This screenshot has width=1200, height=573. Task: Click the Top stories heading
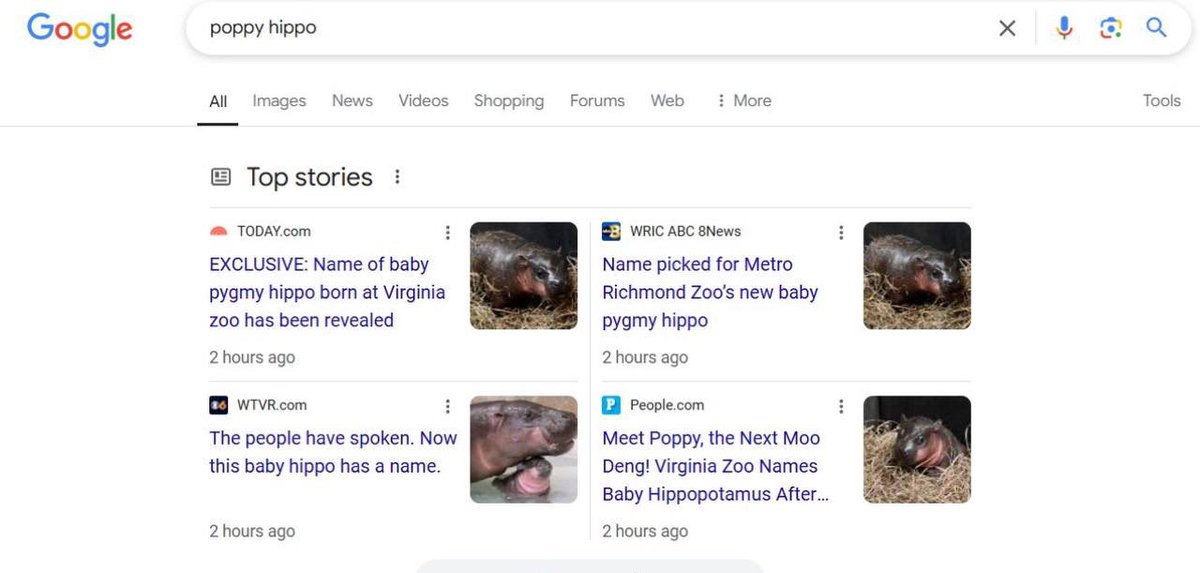click(x=310, y=177)
